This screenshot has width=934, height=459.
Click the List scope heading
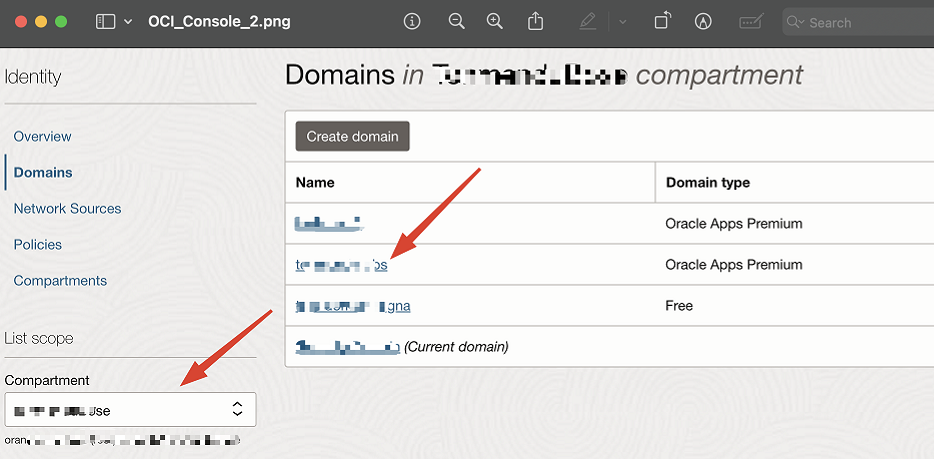coord(39,338)
